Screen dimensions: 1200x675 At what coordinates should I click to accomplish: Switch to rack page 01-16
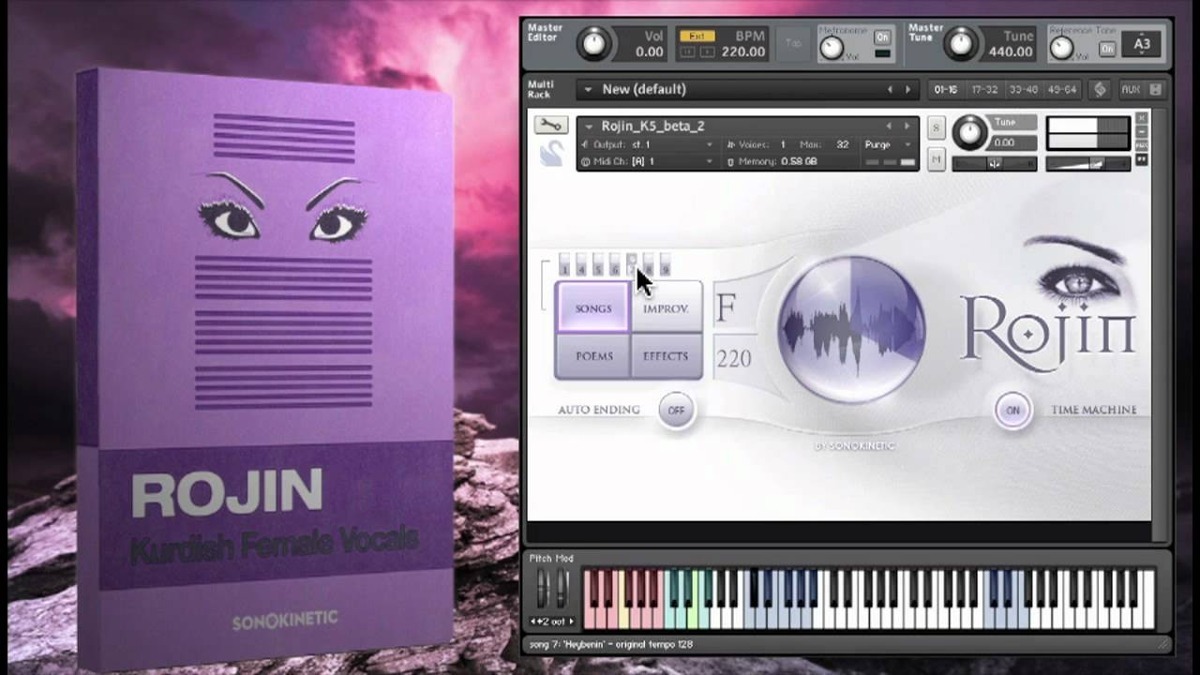(945, 89)
